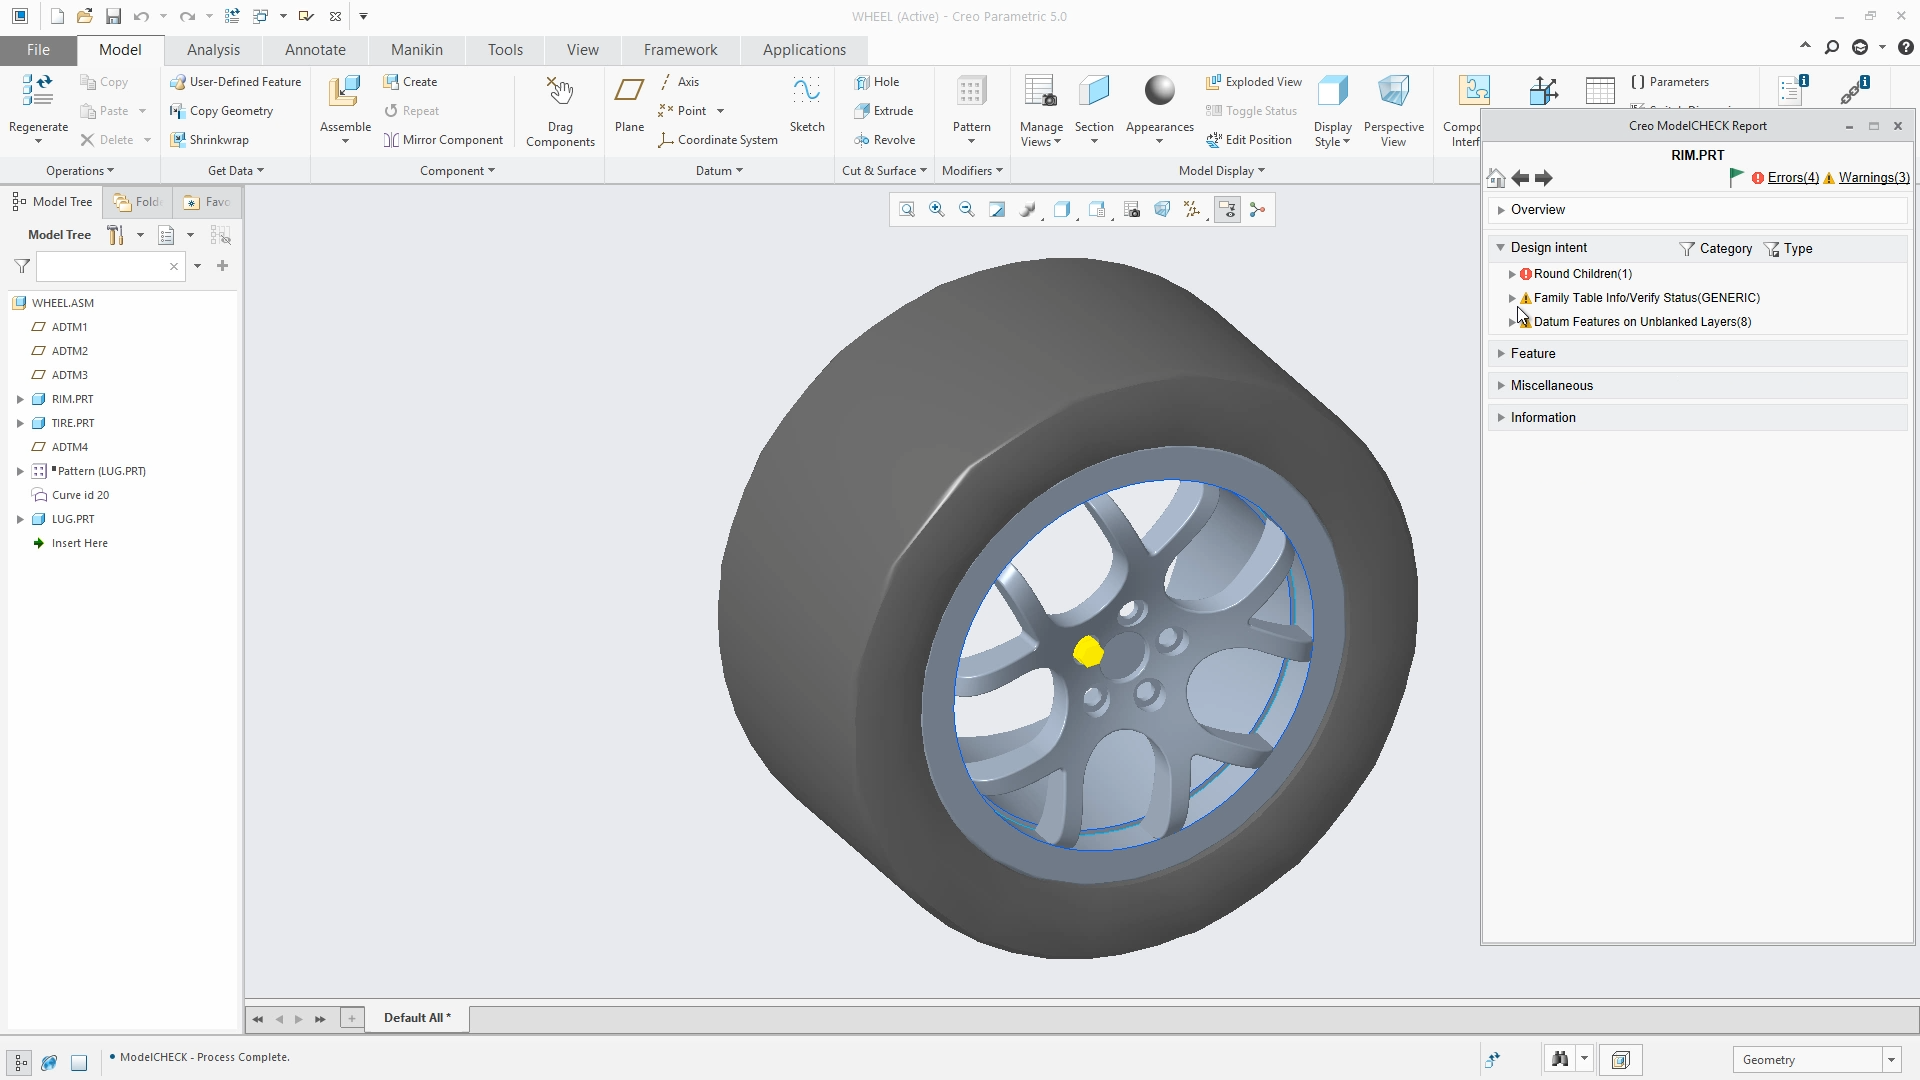Toggle Exploded View
Screen dimensions: 1920x1080
click(x=1254, y=82)
